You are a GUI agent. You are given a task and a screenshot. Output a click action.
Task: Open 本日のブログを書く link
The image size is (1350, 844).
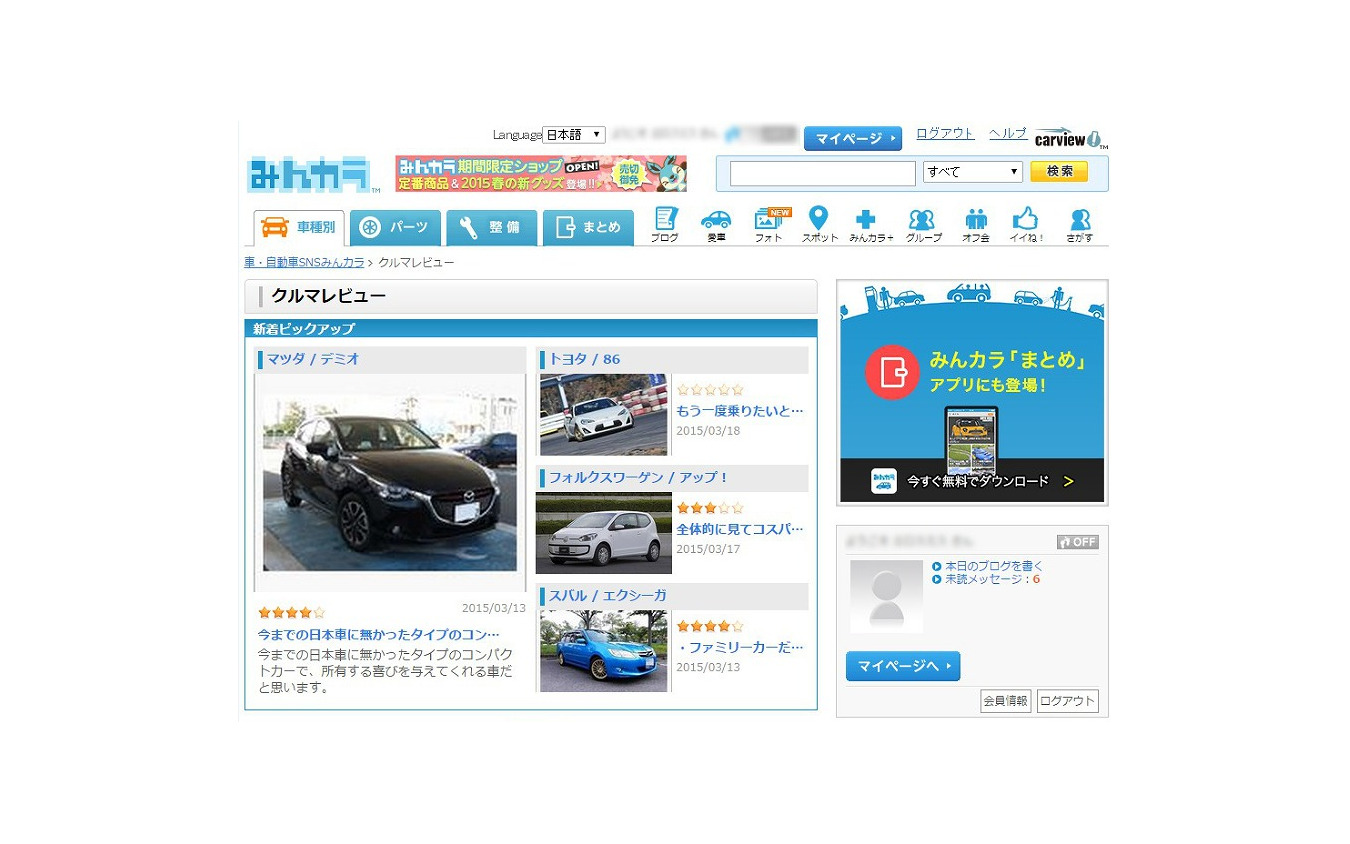(x=994, y=566)
